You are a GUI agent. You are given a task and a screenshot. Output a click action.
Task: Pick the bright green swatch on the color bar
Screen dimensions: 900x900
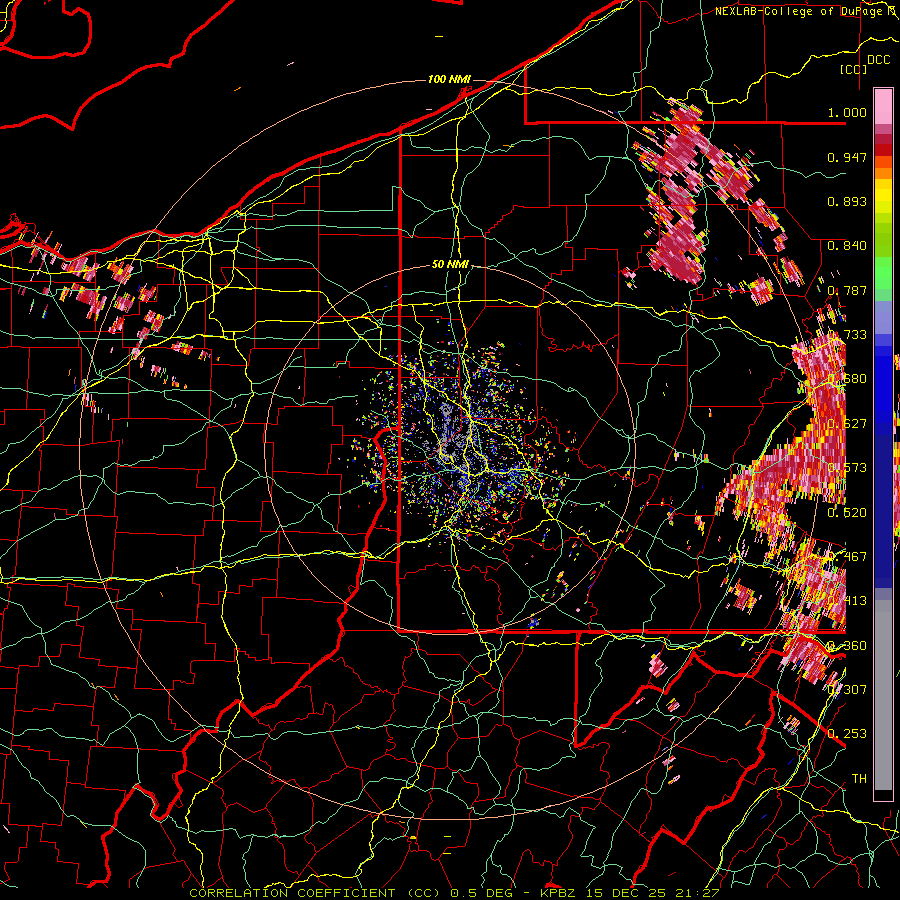click(883, 273)
